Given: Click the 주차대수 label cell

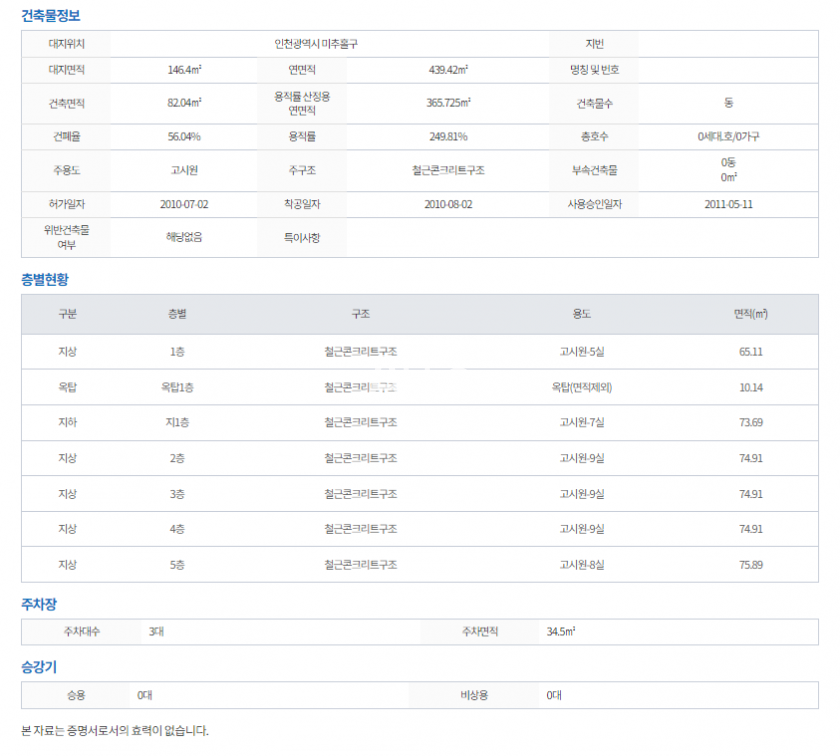Looking at the screenshot, I should coord(82,632).
